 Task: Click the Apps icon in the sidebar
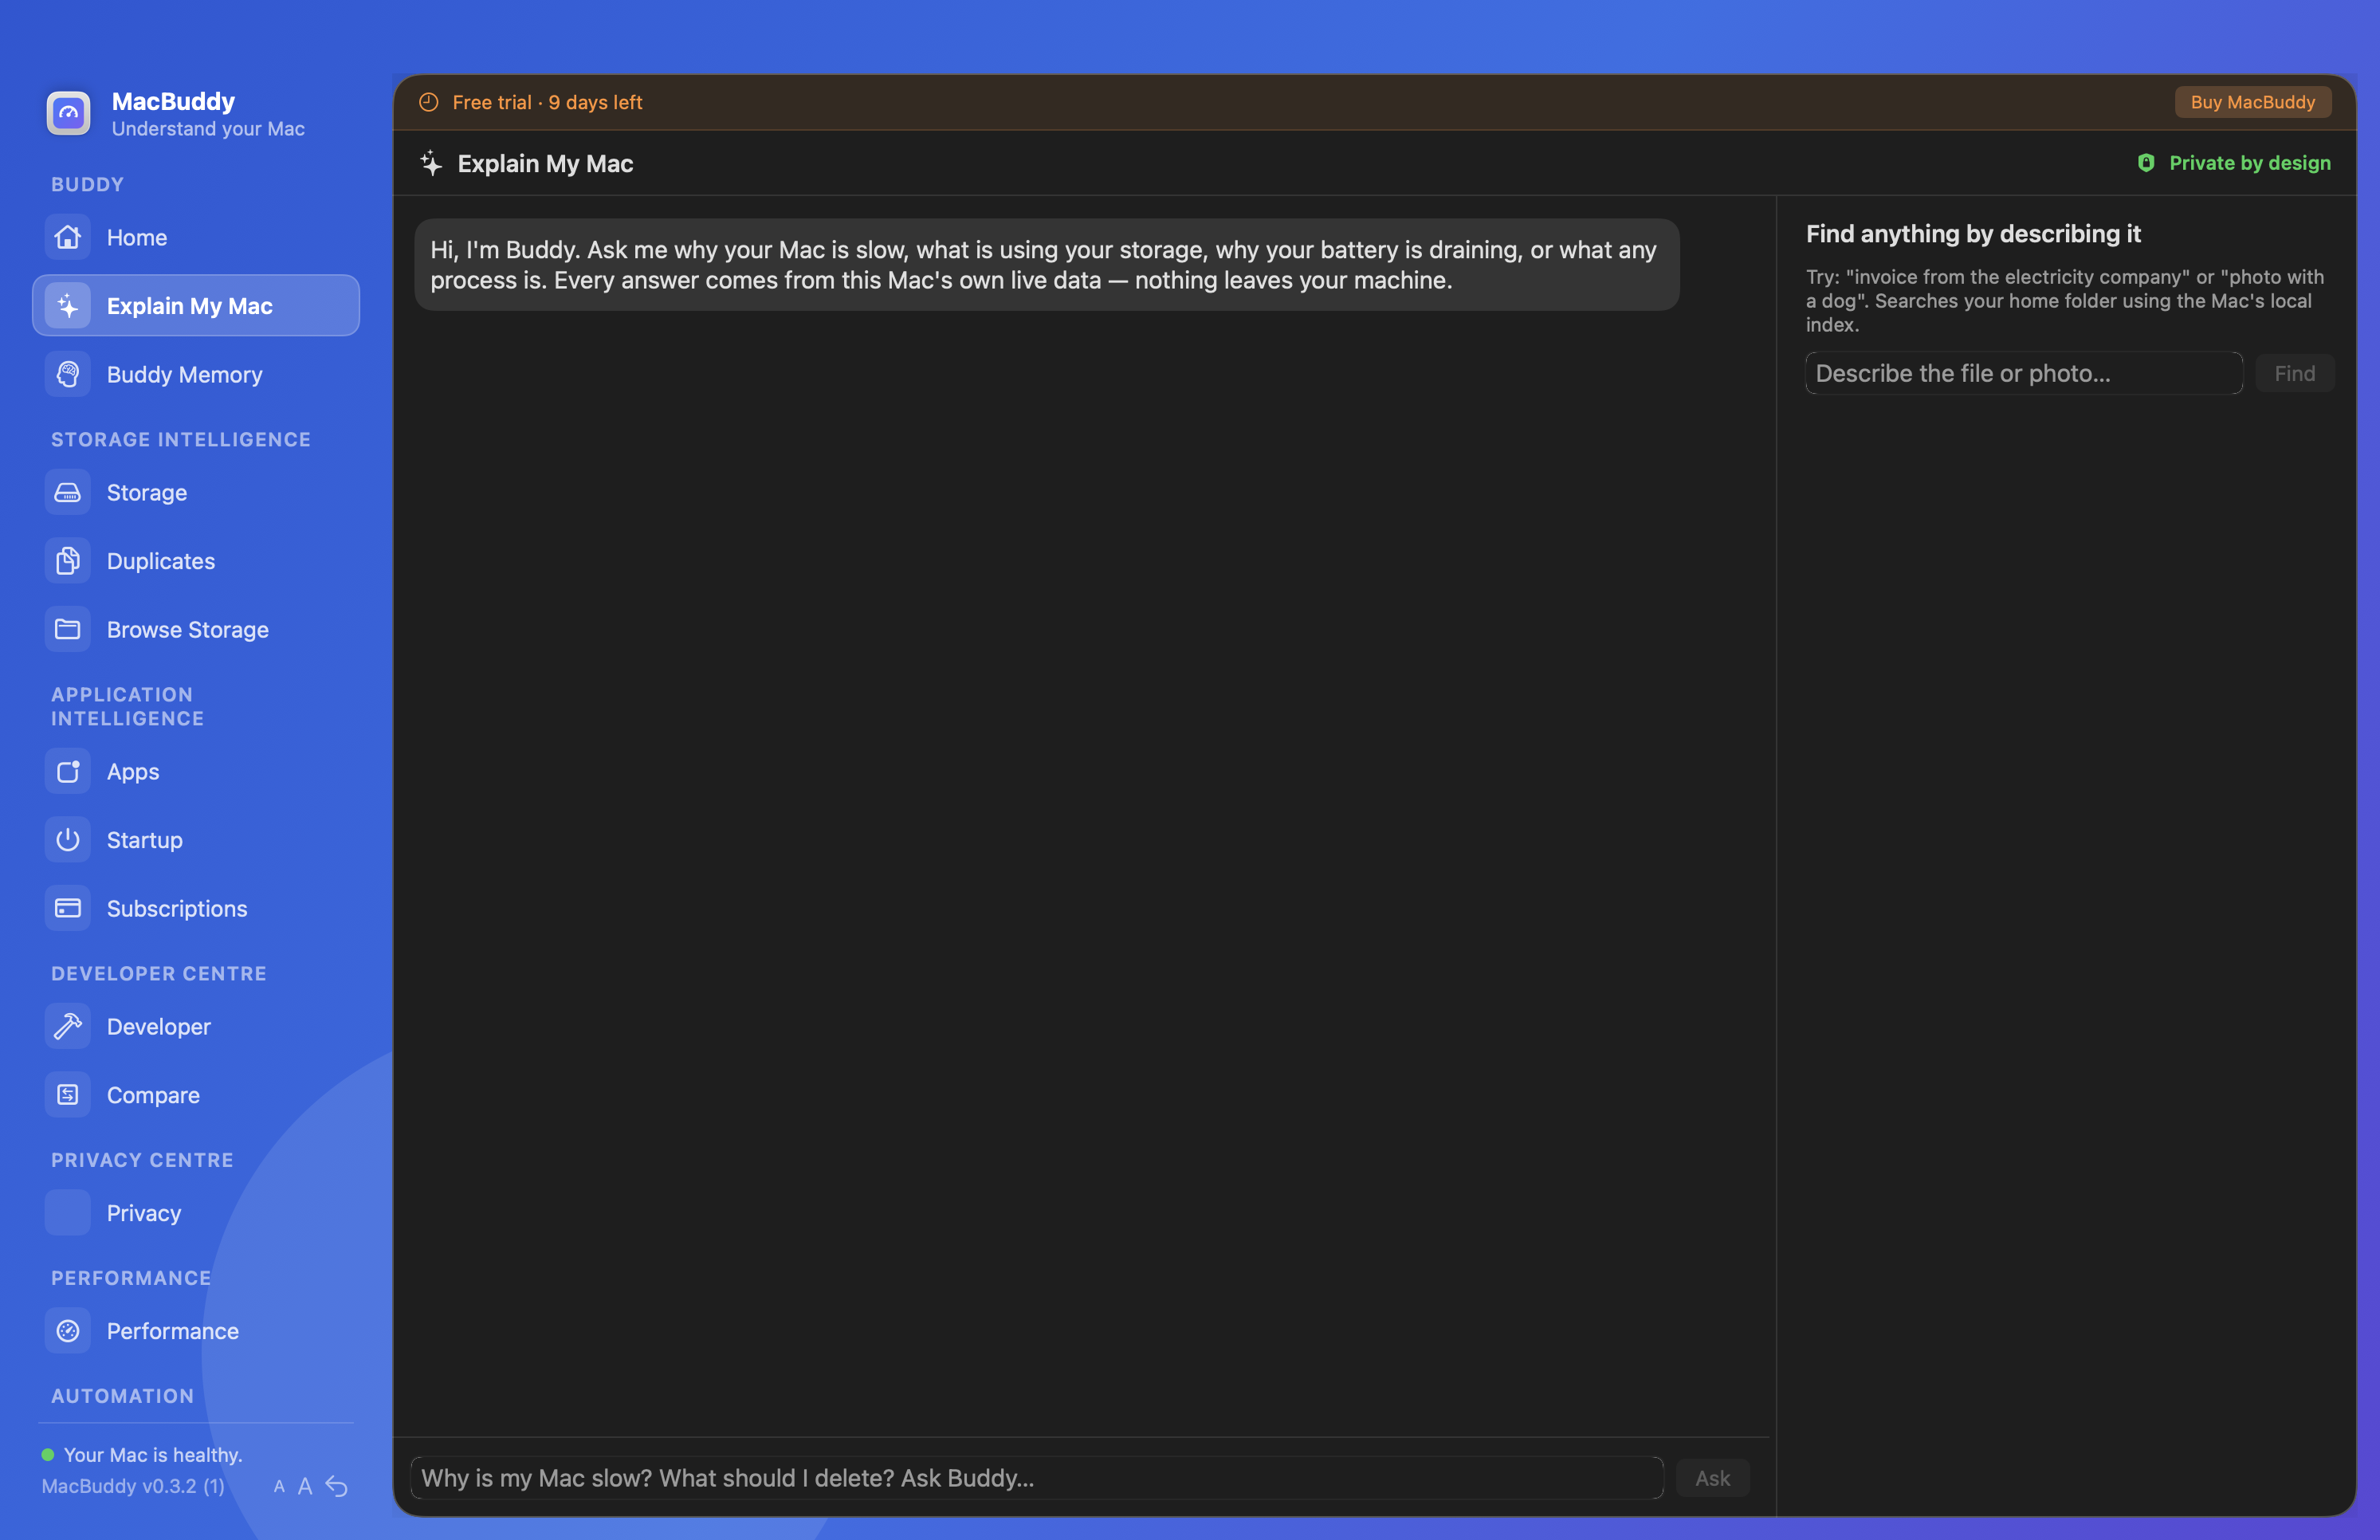pyautogui.click(x=68, y=771)
